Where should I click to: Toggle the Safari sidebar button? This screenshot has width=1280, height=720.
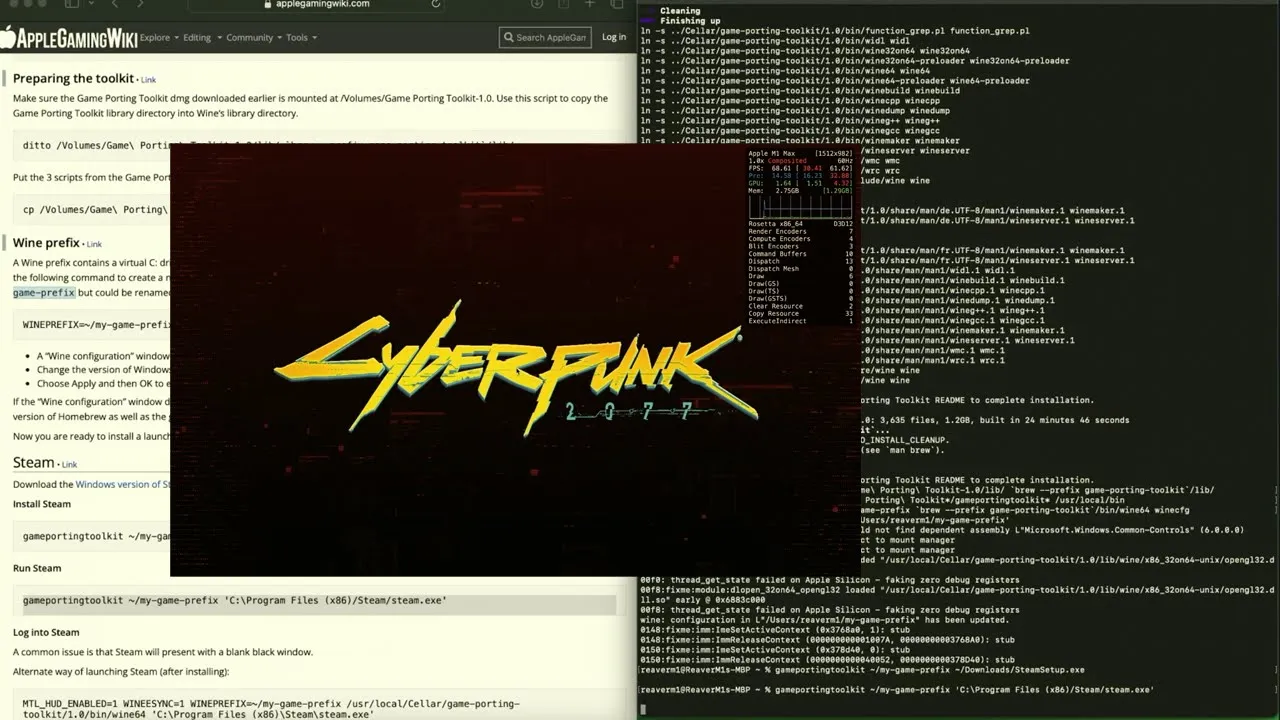pos(72,4)
